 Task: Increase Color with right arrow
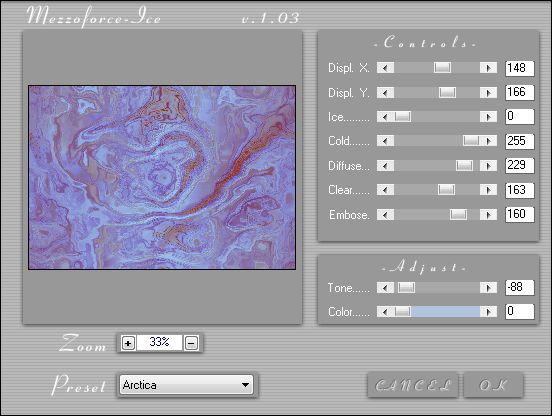click(488, 311)
